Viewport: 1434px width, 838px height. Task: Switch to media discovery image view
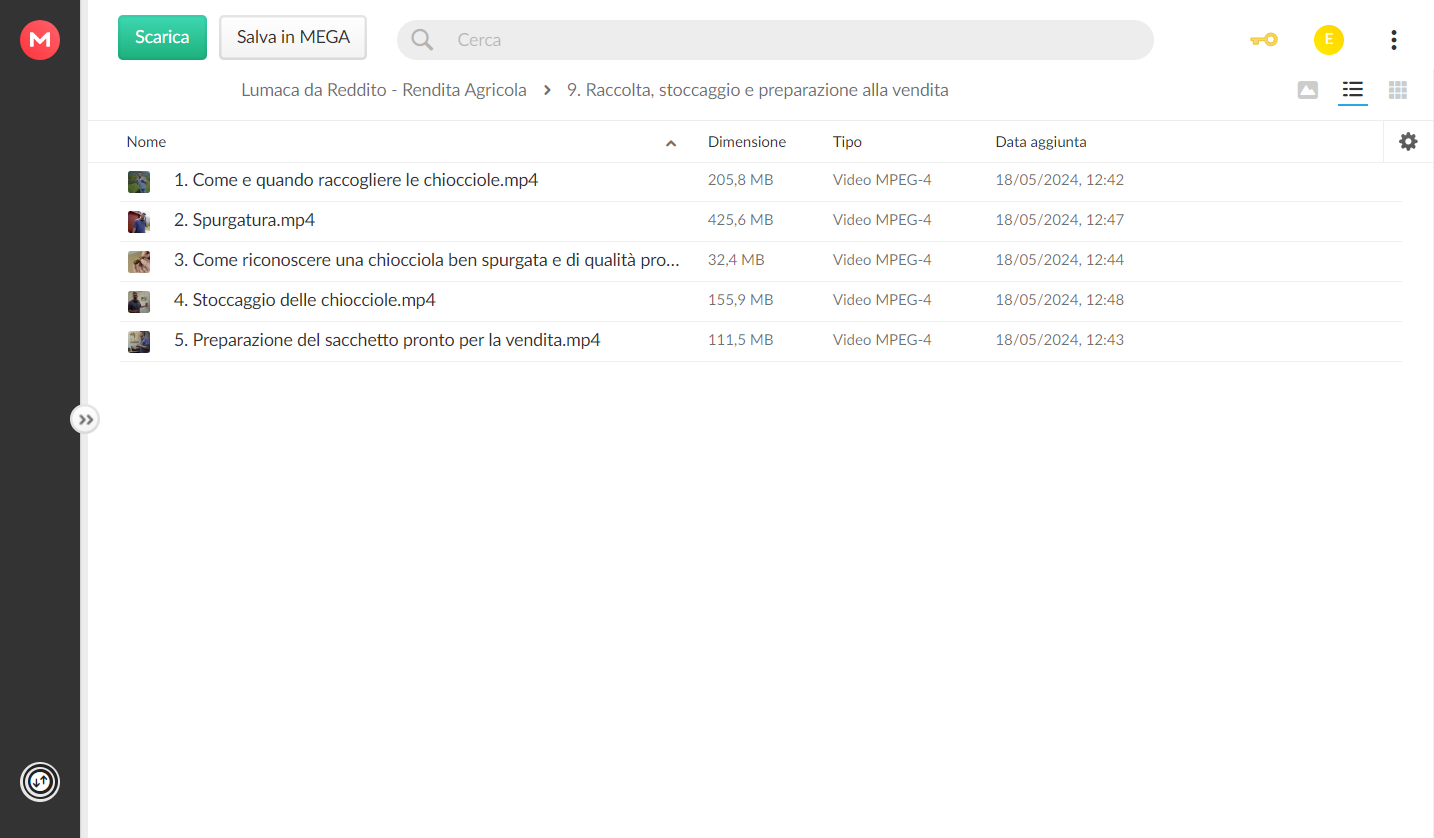(x=1307, y=90)
